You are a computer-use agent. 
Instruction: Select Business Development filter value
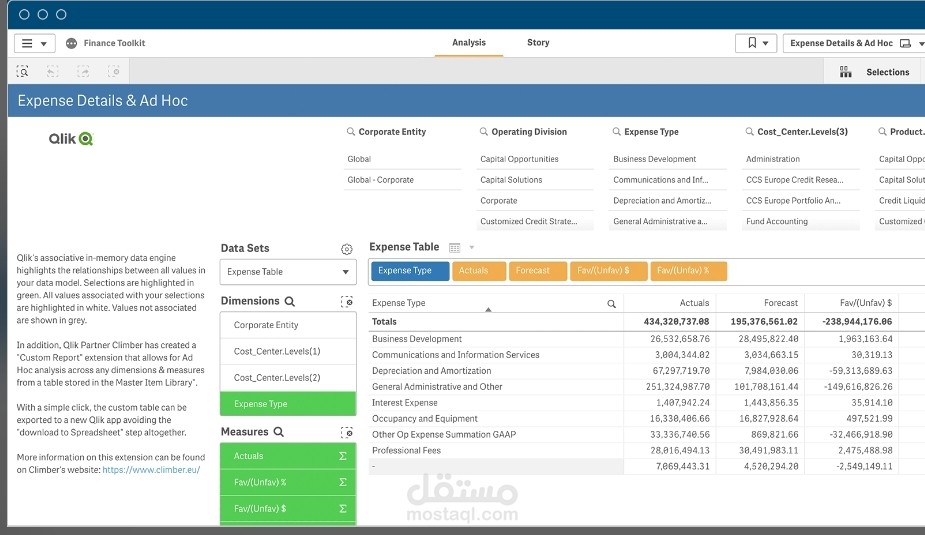[668, 159]
